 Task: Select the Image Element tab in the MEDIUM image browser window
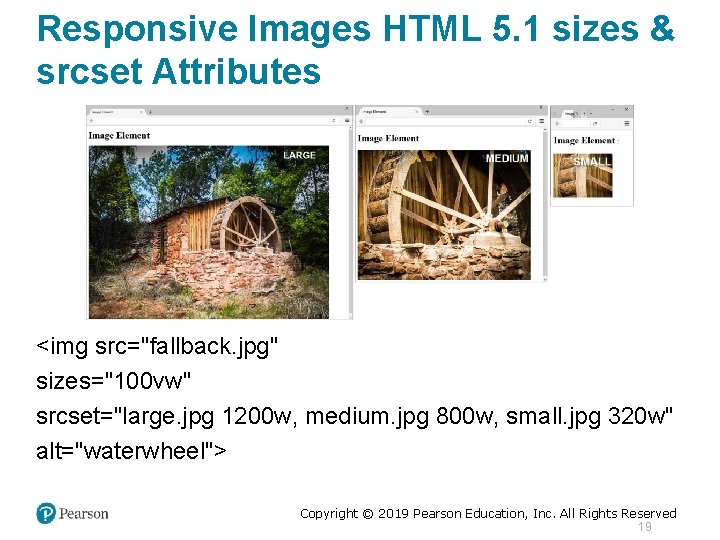click(x=389, y=112)
